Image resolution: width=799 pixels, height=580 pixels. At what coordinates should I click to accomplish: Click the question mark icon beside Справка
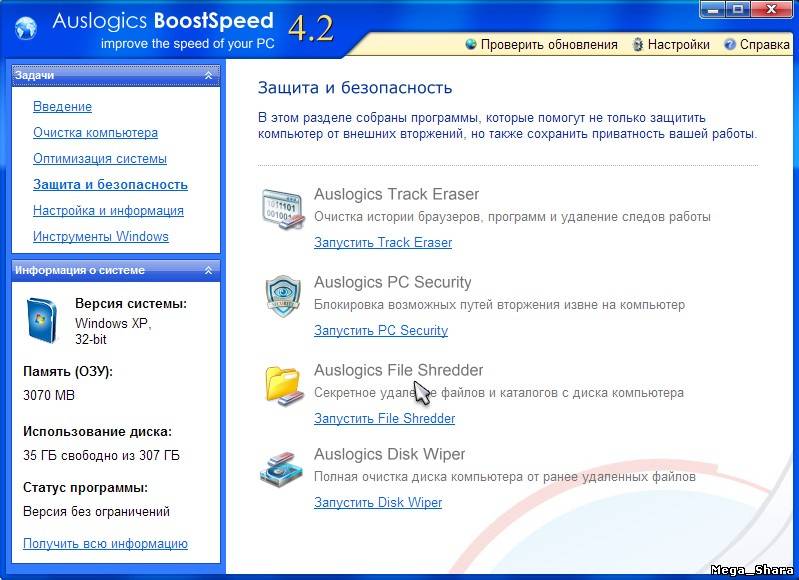click(x=730, y=44)
